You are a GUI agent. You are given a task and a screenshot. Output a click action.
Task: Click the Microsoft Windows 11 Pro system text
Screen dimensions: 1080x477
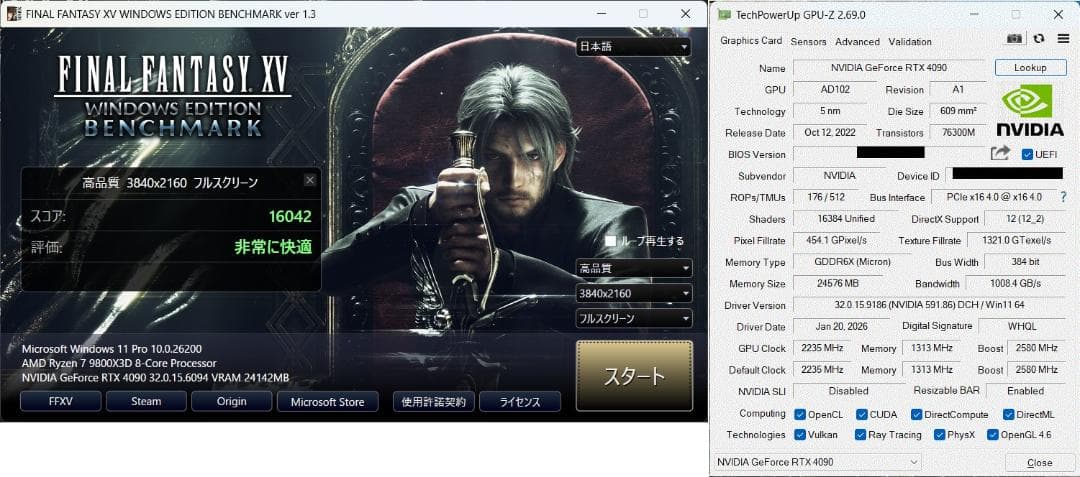point(112,348)
